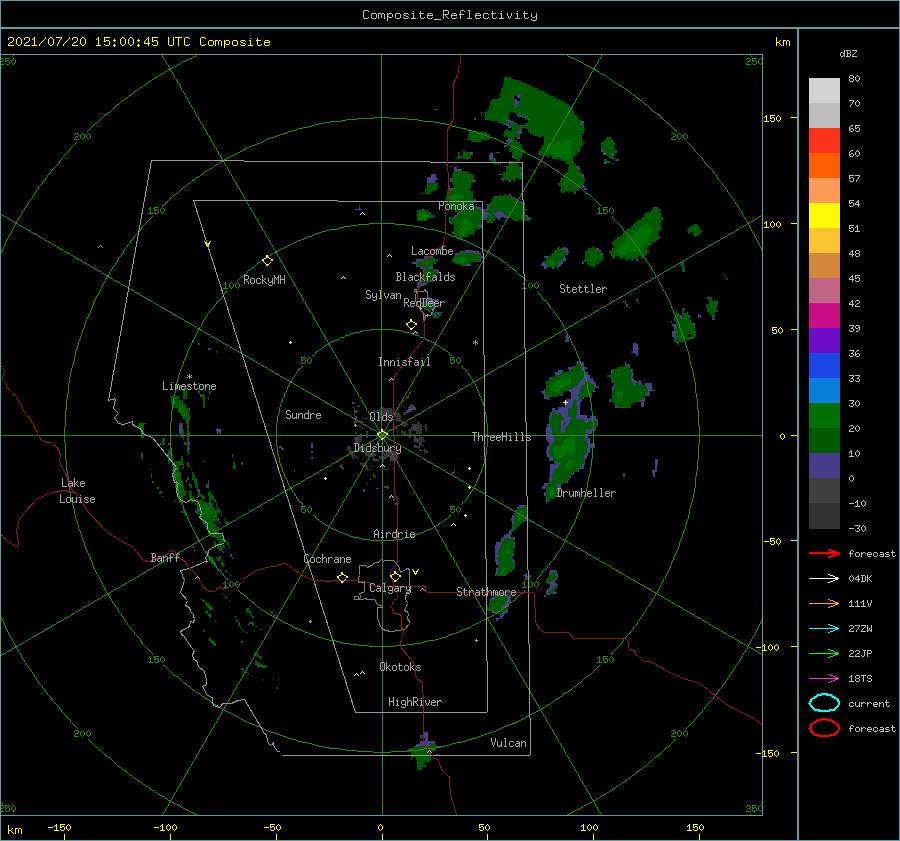Click the yellow diamond marker near Cochrane
The image size is (900, 841).
(x=342, y=577)
